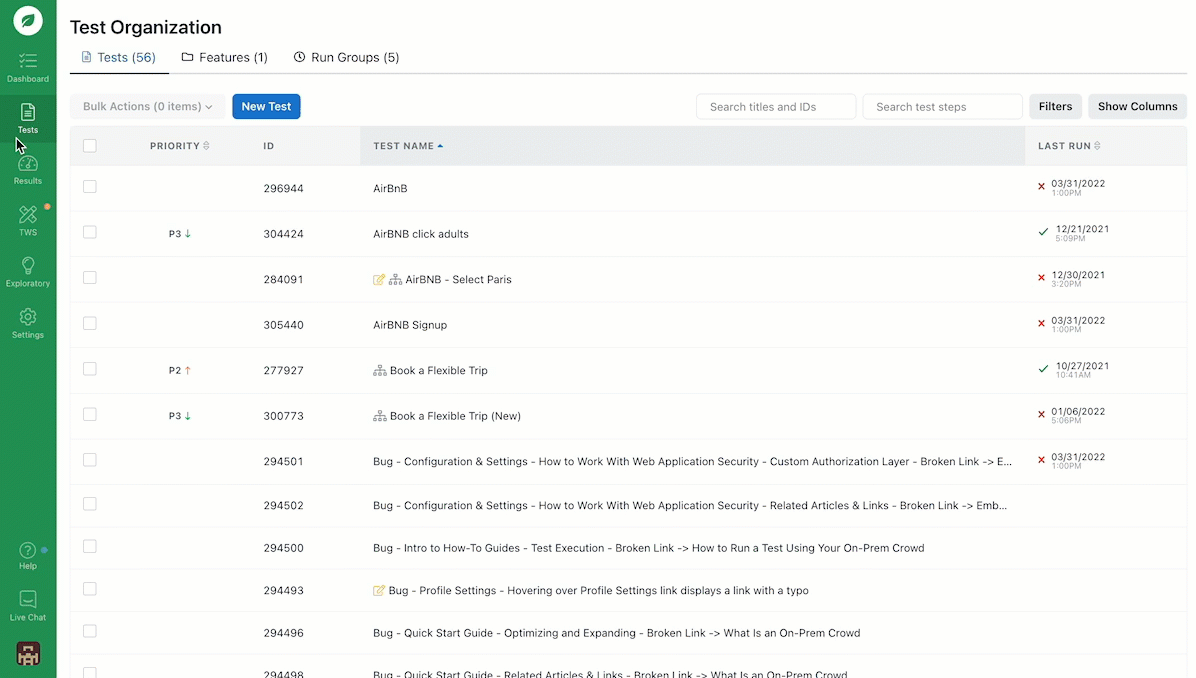
Task: Click the user avatar at sidebar bottom
Action: click(x=28, y=654)
